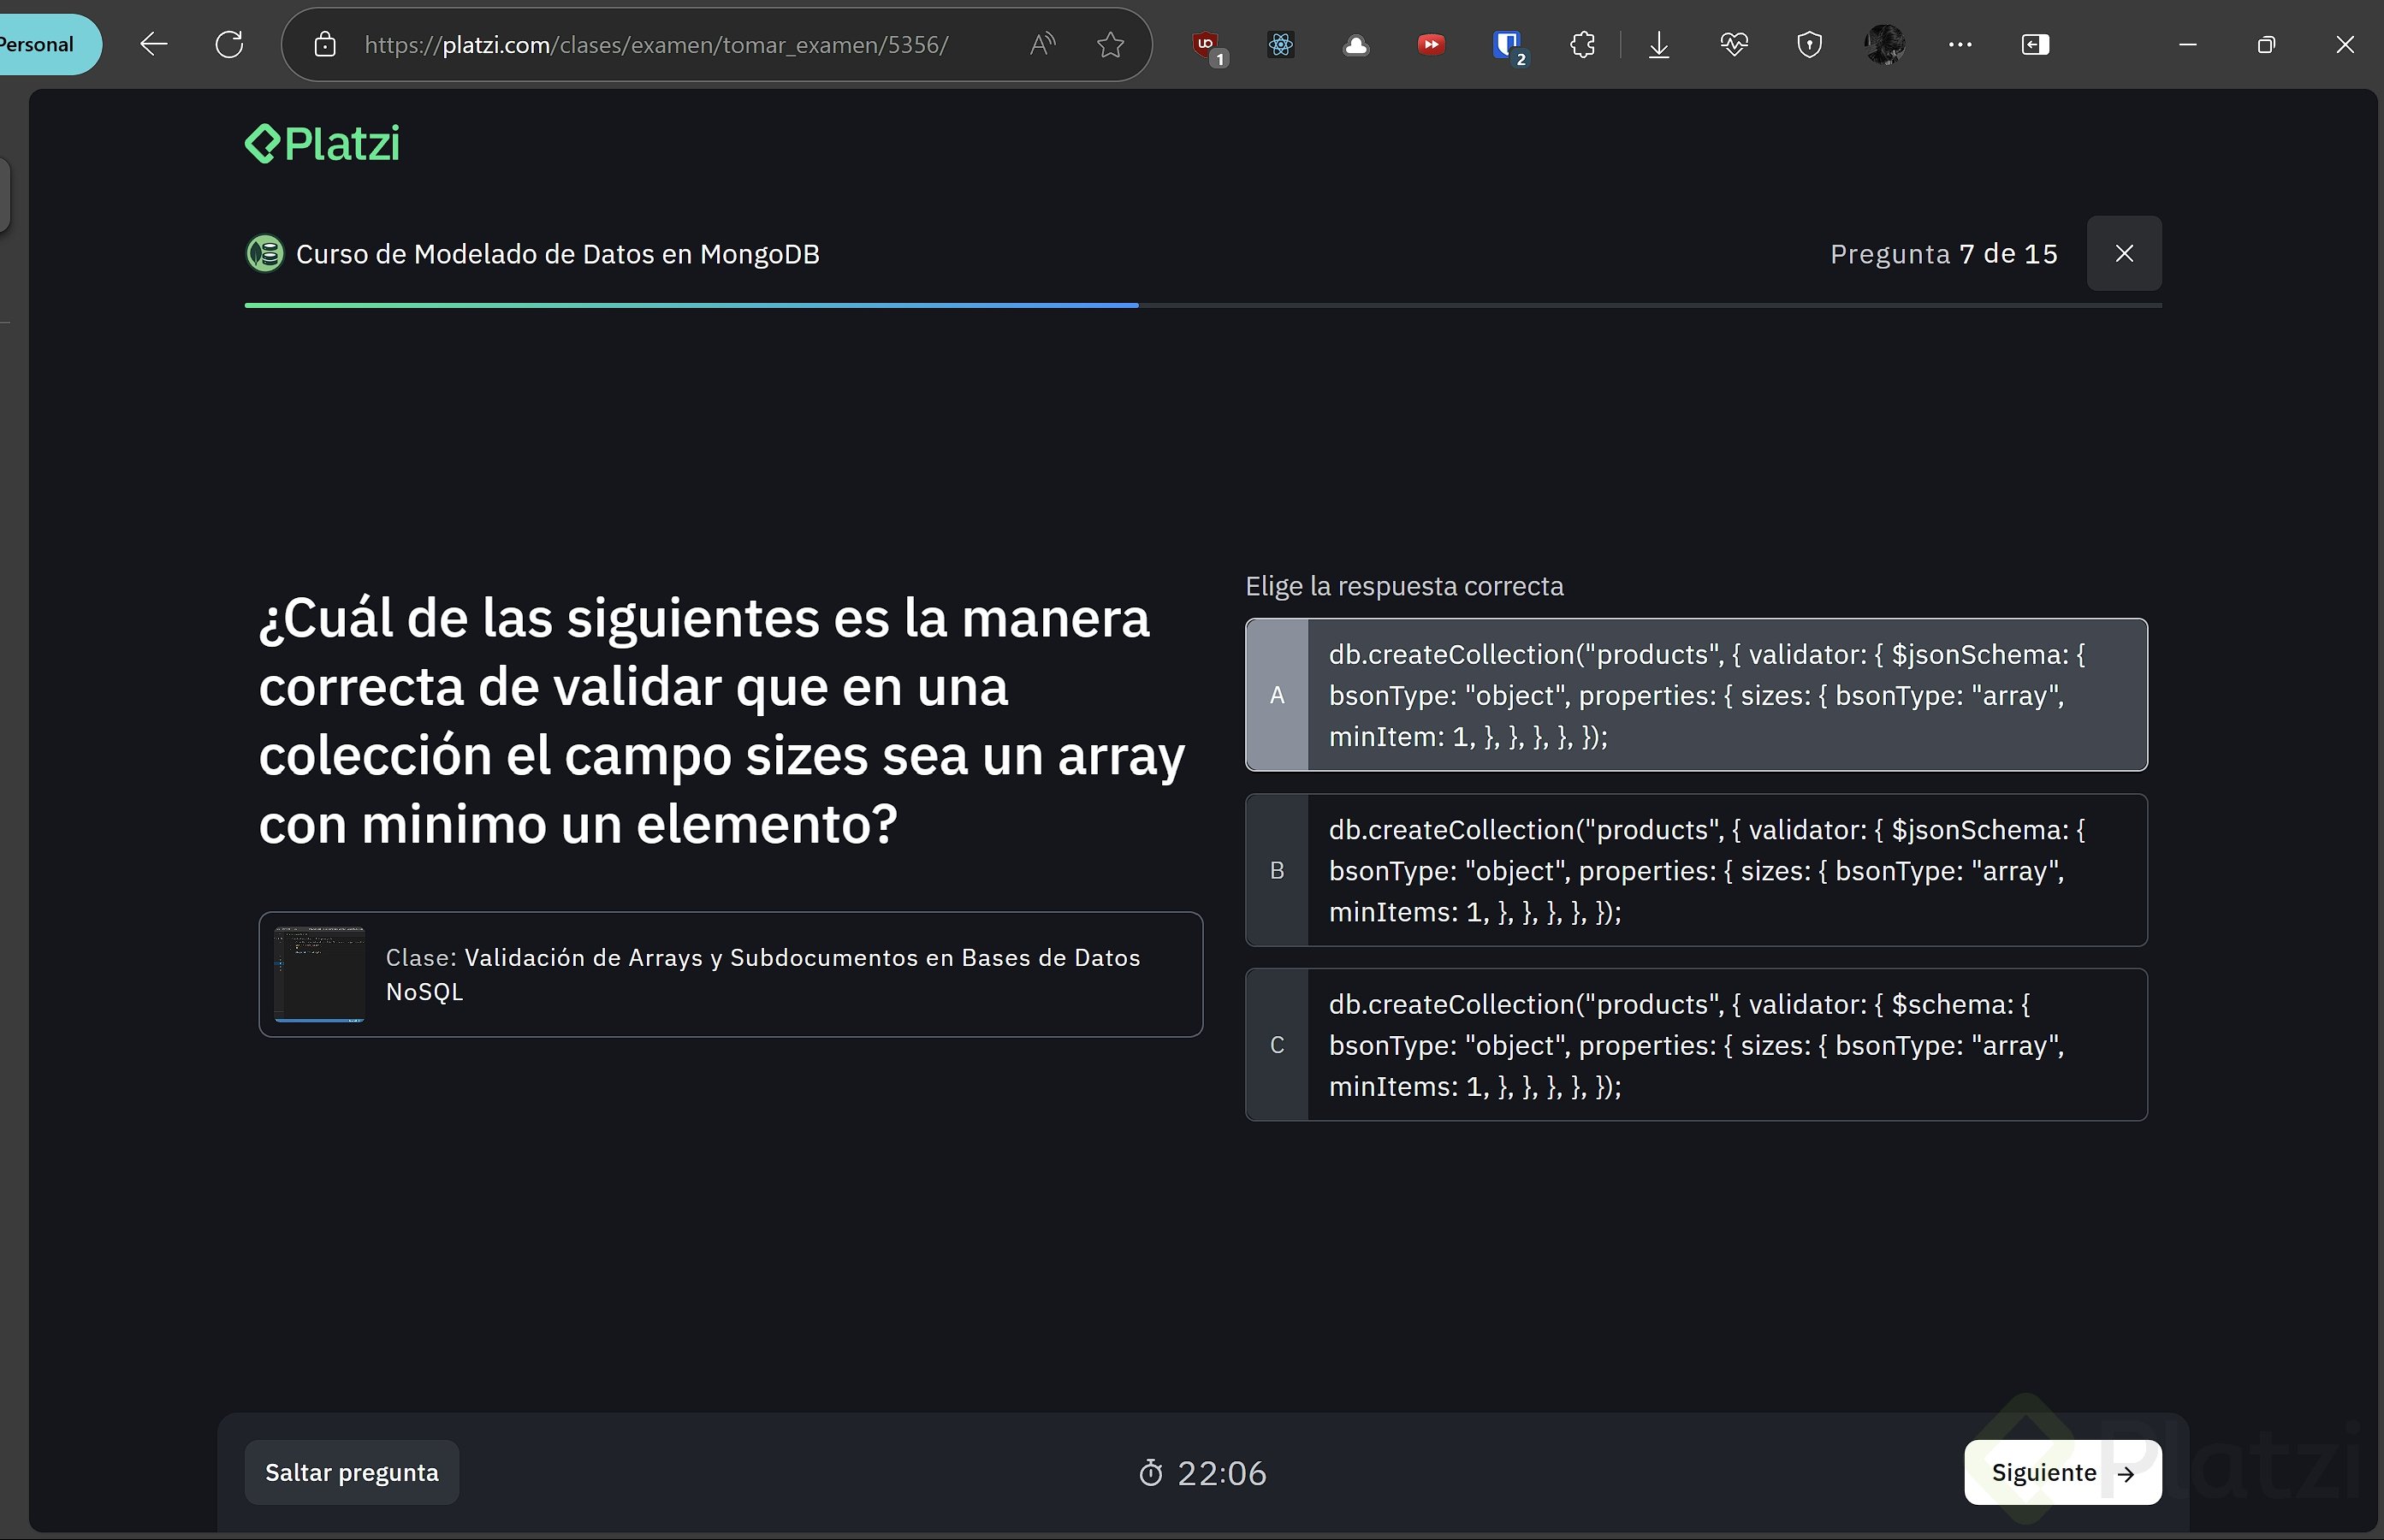Viewport: 2384px width, 1540px height.
Task: Choose answer option B with minItems
Action: [1696, 870]
